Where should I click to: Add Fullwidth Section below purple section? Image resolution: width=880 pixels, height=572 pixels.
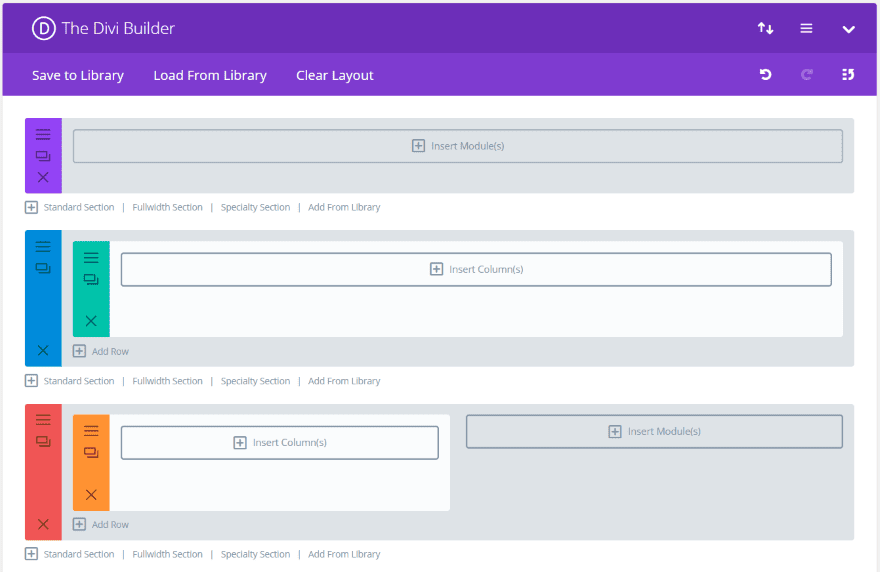(x=167, y=207)
